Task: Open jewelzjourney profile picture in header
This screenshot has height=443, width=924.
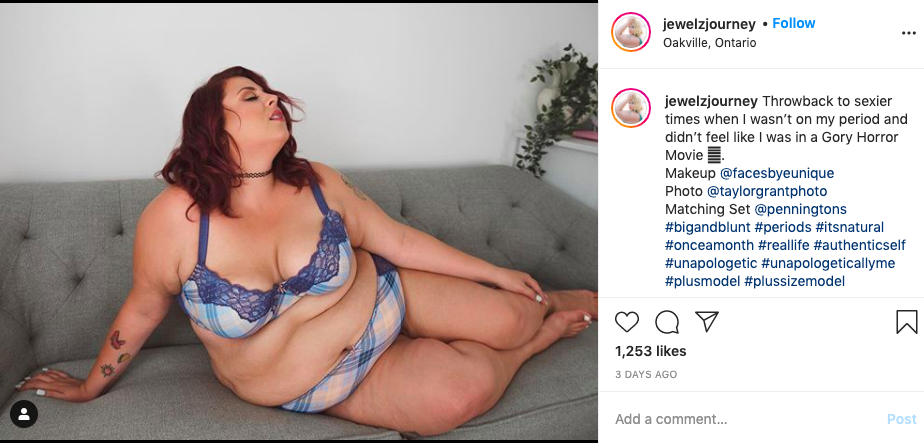Action: click(631, 32)
